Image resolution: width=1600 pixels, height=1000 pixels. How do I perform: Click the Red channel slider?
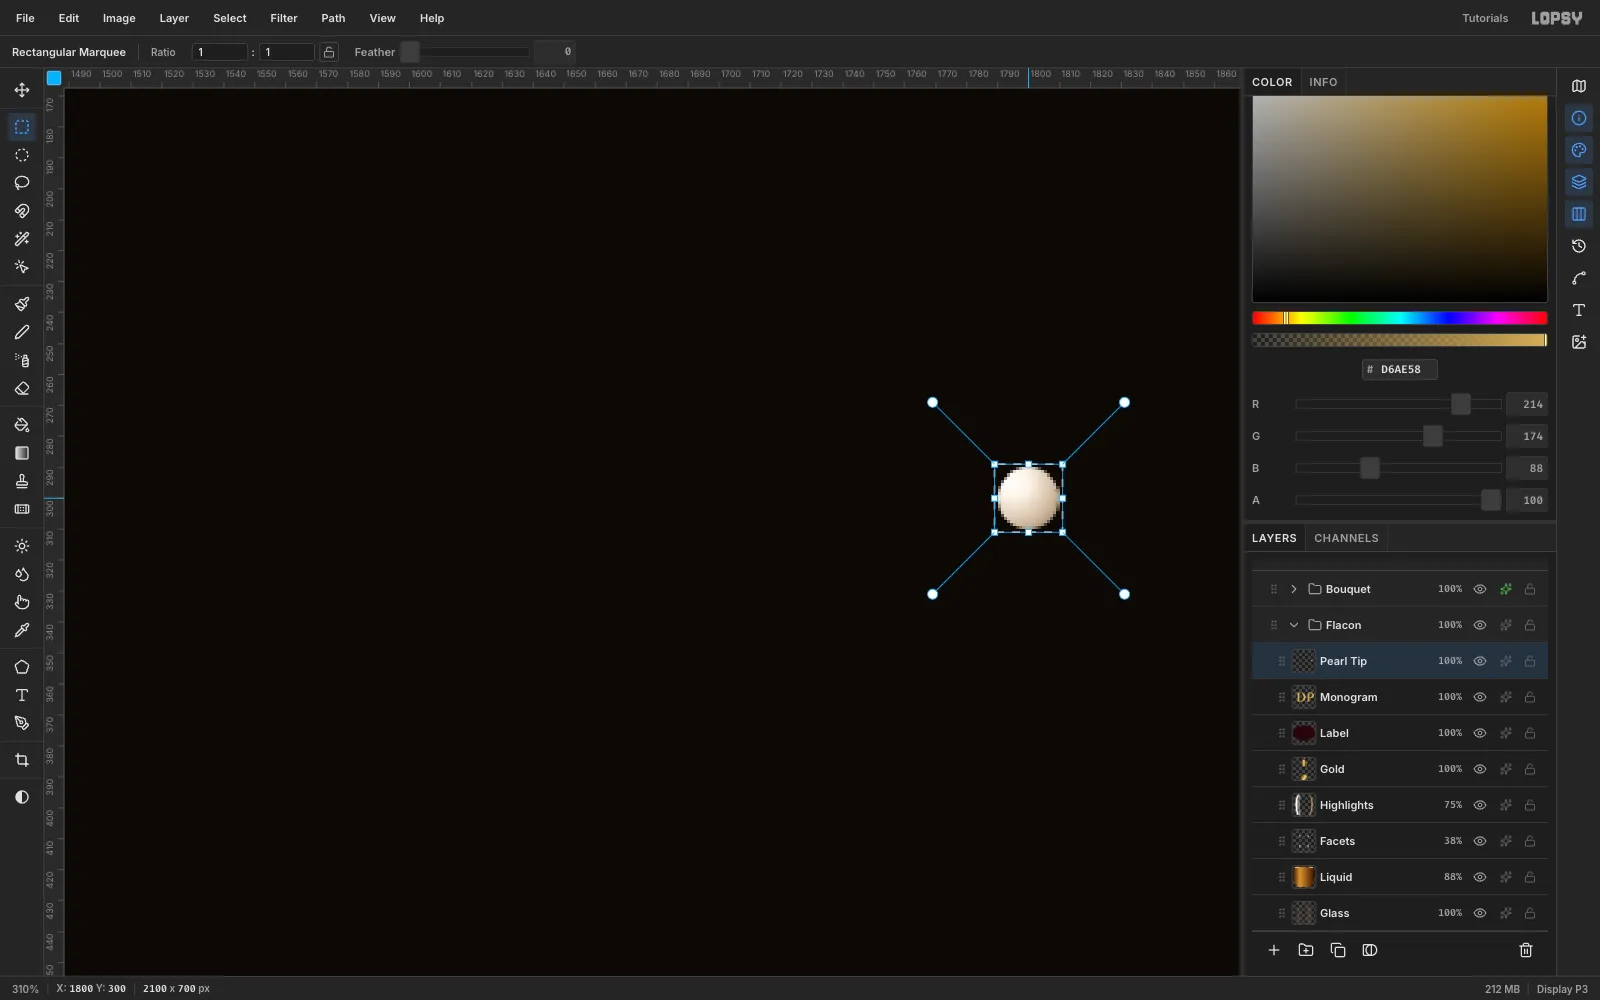pos(1398,404)
